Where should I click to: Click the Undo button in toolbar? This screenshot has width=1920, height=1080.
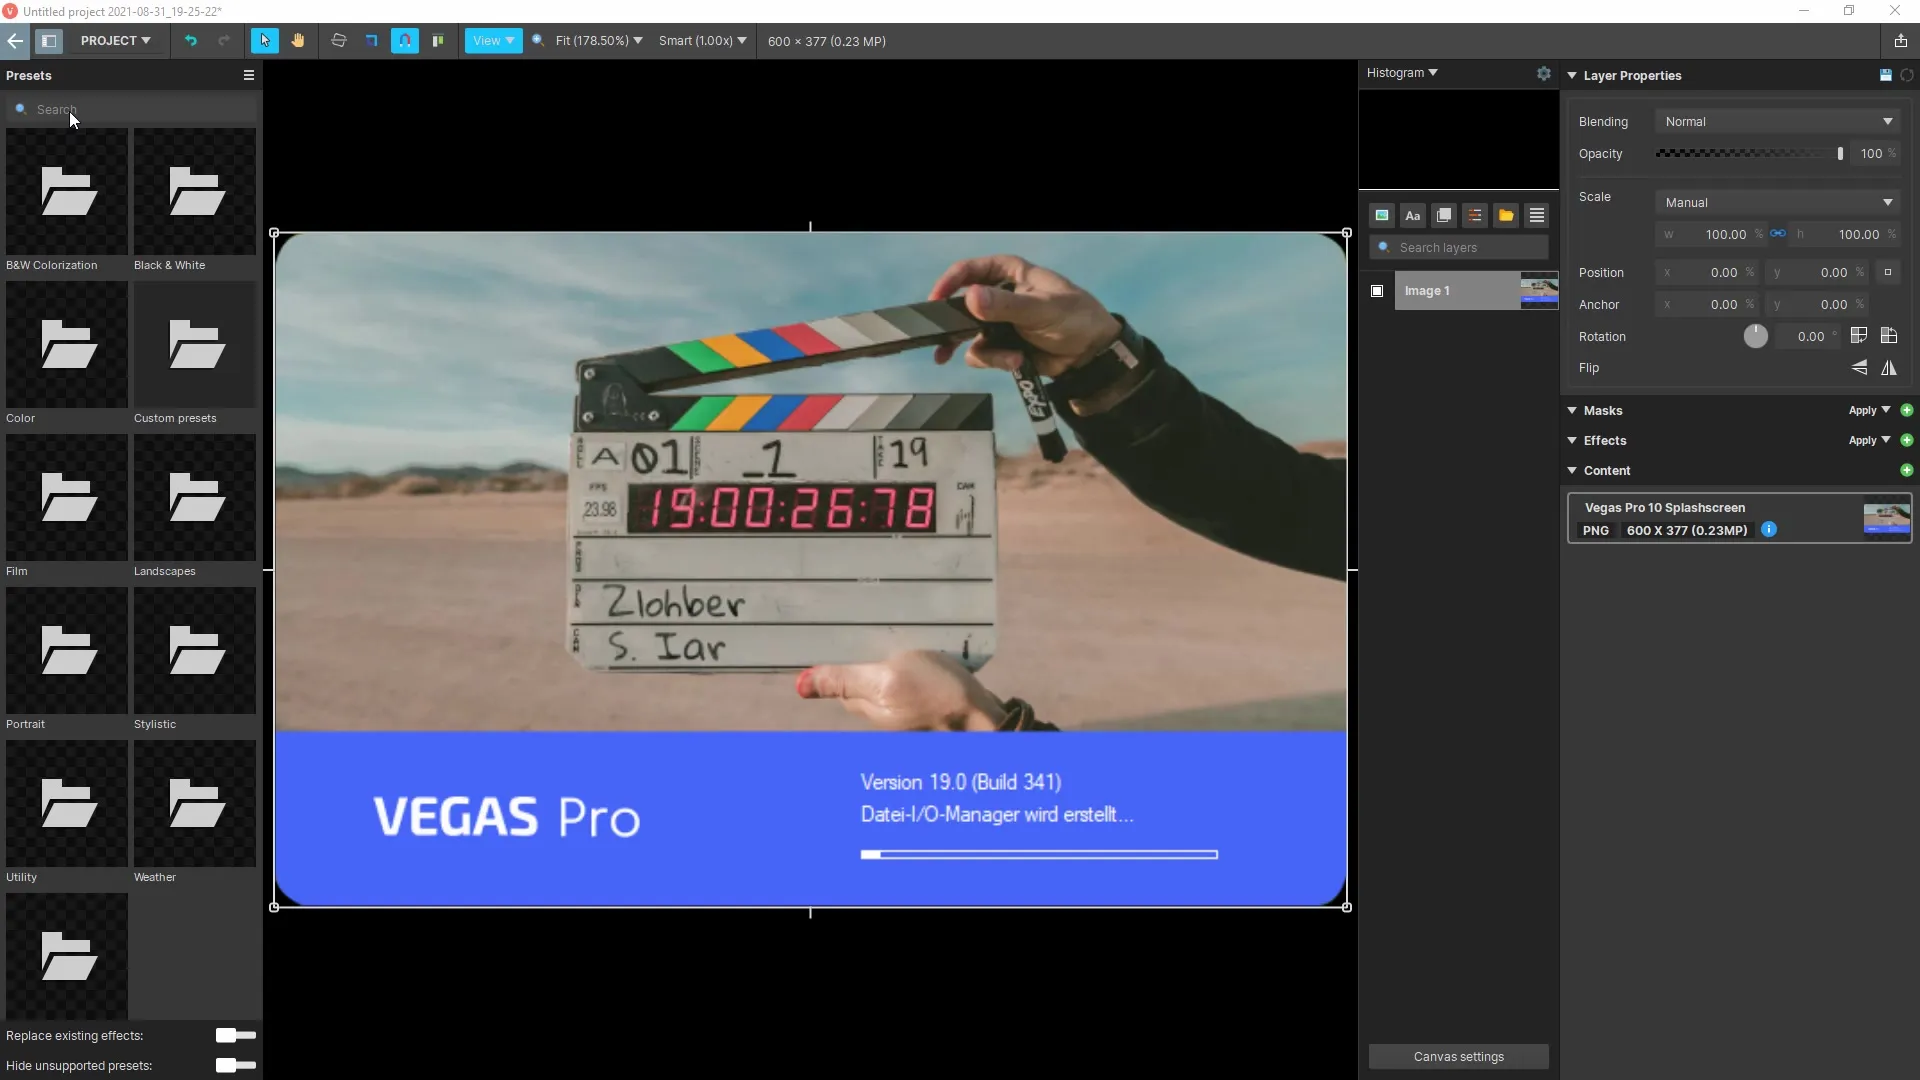[189, 41]
